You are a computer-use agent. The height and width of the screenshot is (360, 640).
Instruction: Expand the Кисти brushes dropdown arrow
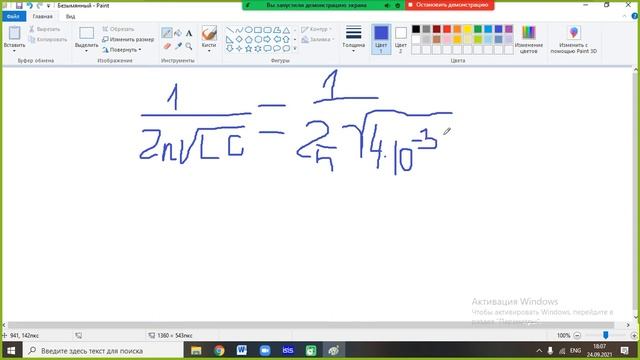pos(209,51)
